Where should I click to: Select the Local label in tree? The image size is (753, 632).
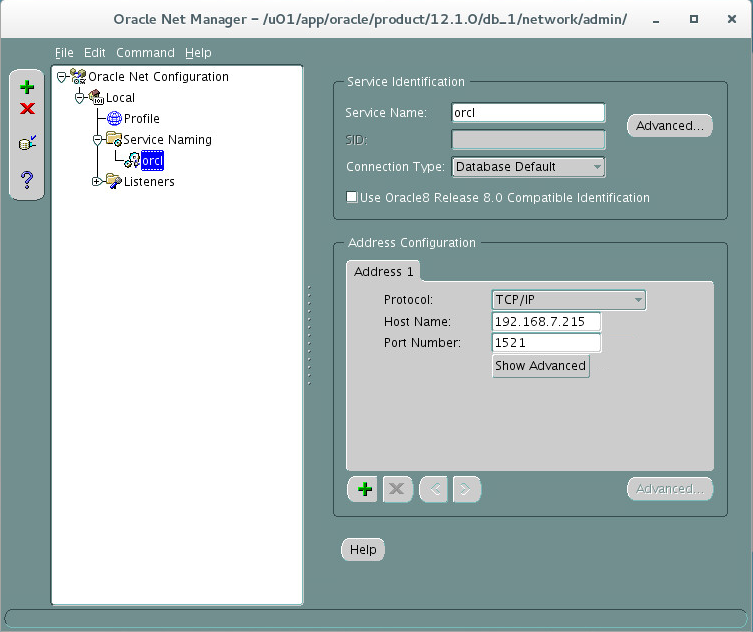pos(120,97)
